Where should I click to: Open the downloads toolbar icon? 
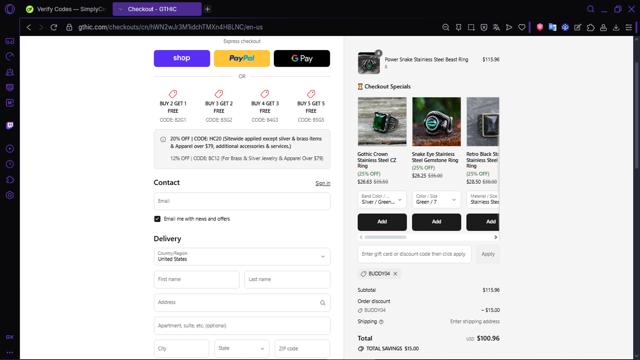[x=616, y=27]
